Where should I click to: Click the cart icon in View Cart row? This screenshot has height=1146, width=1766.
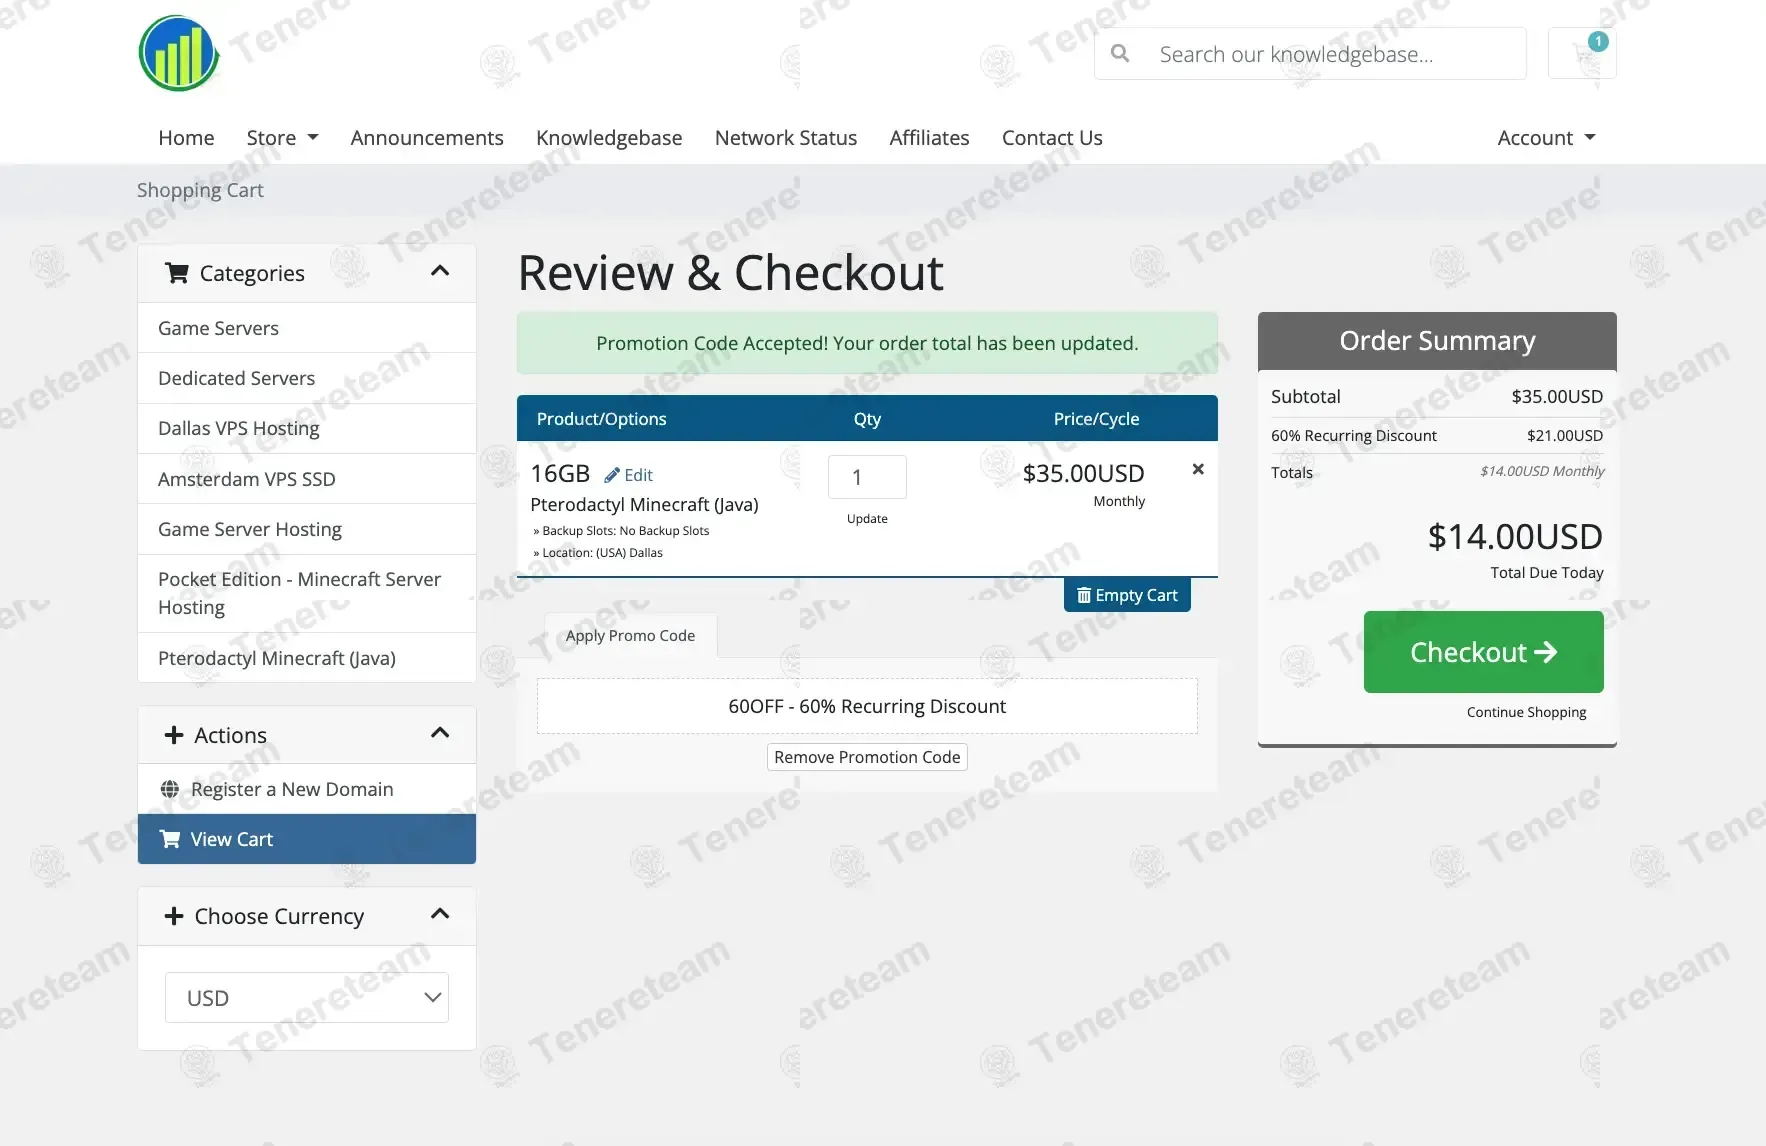(x=170, y=839)
